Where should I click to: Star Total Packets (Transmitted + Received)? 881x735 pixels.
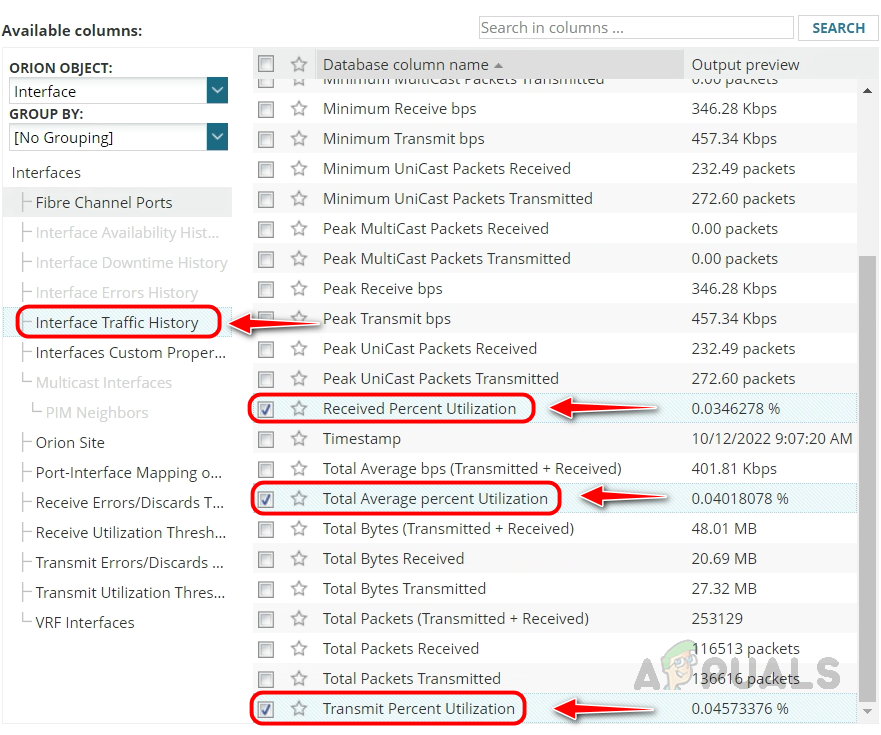(x=299, y=618)
